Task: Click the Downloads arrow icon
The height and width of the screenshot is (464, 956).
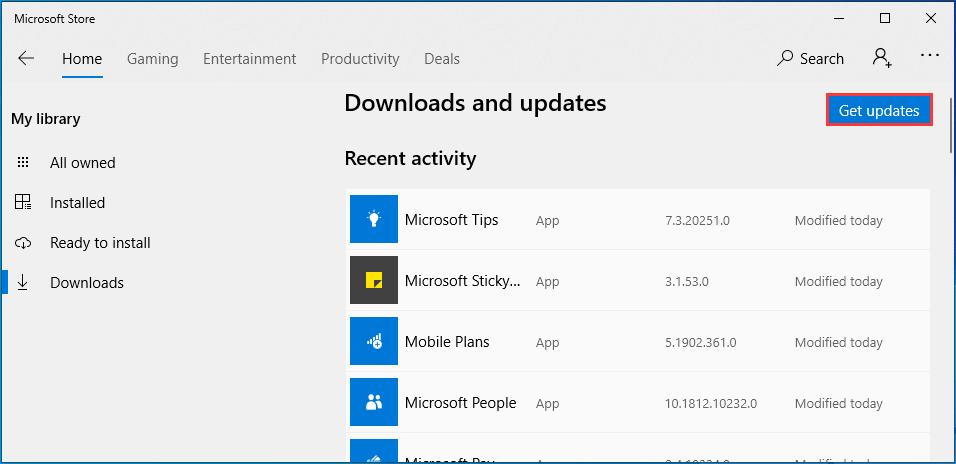Action: [x=23, y=282]
